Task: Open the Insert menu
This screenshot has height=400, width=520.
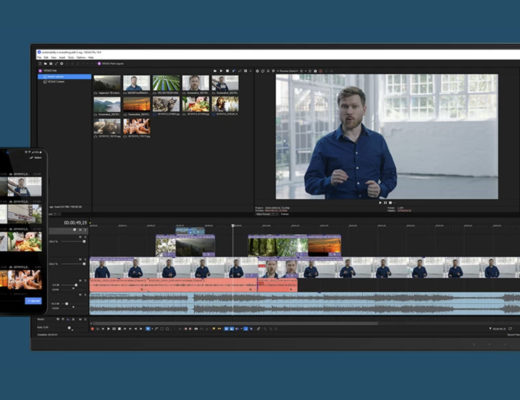Action: coord(62,57)
